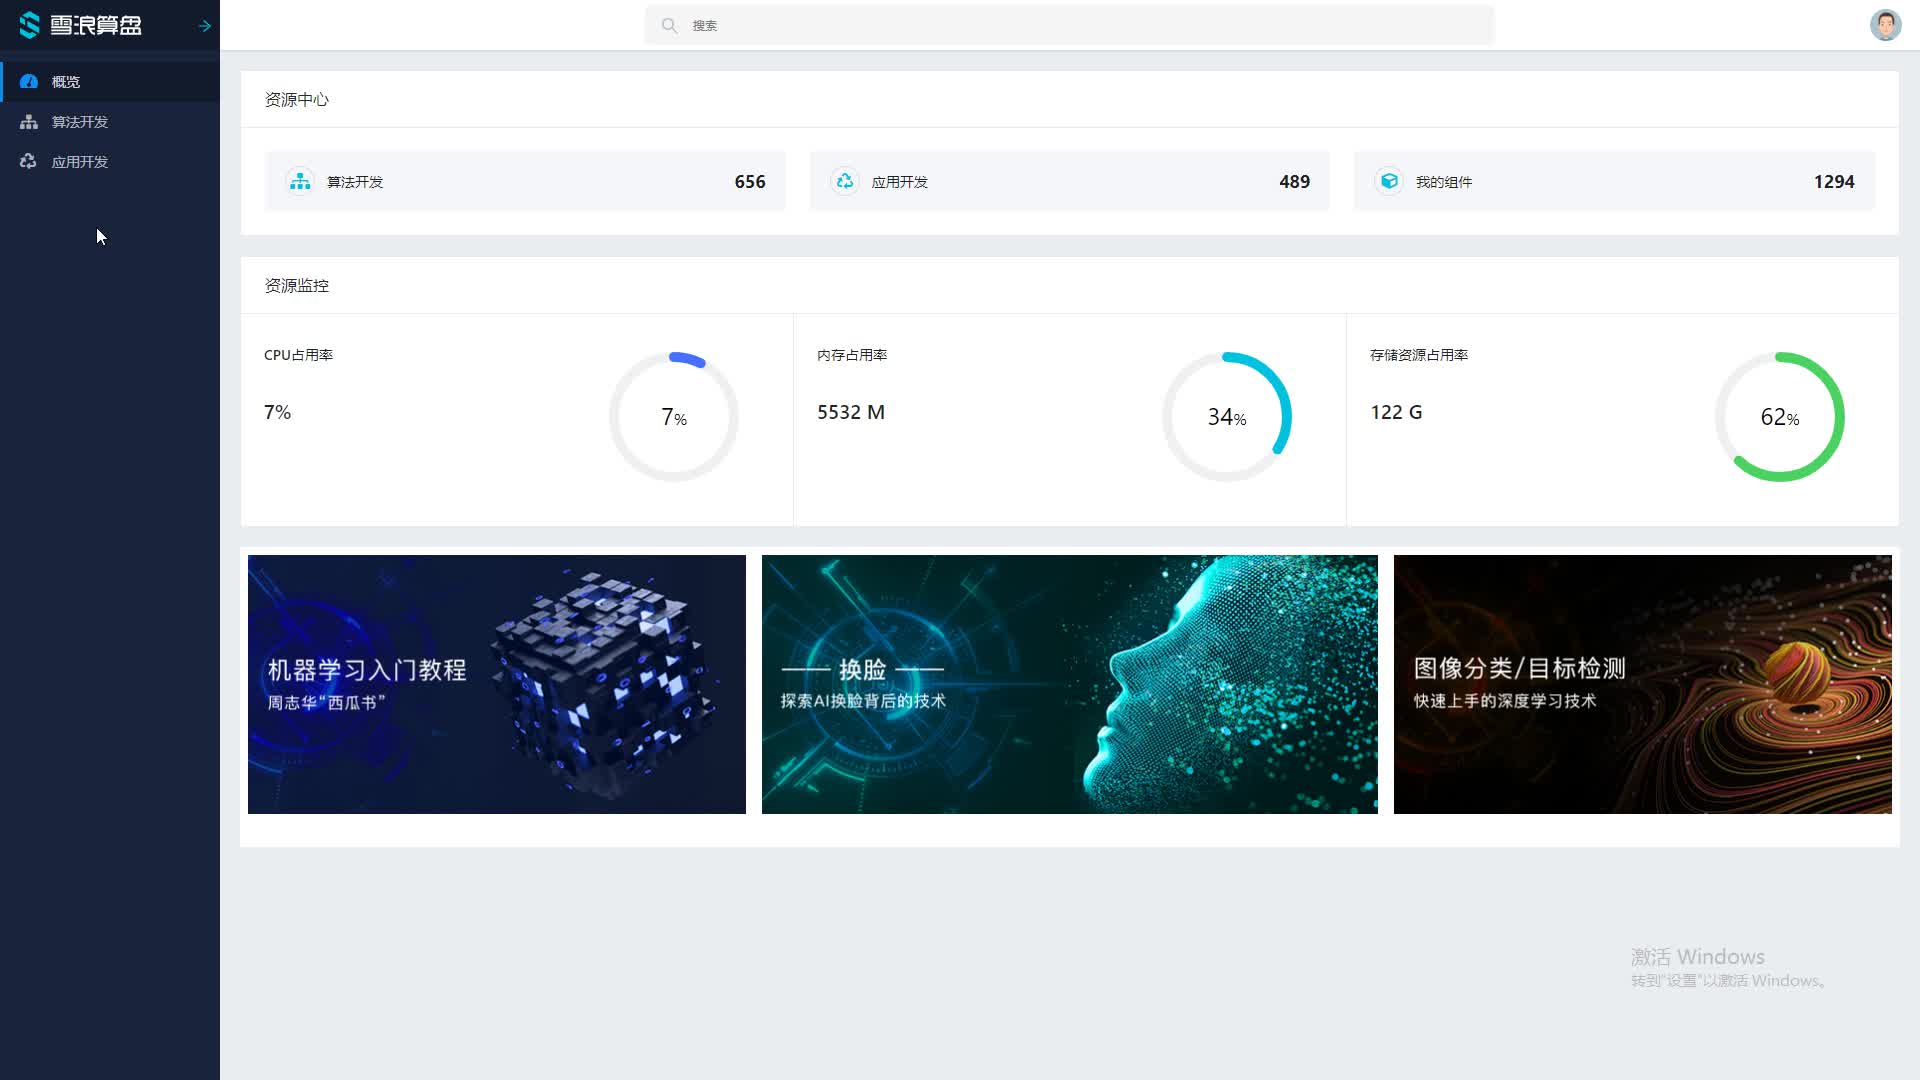Open the 我的组件 card showing 1294
This screenshot has height=1080, width=1920.
1613,181
